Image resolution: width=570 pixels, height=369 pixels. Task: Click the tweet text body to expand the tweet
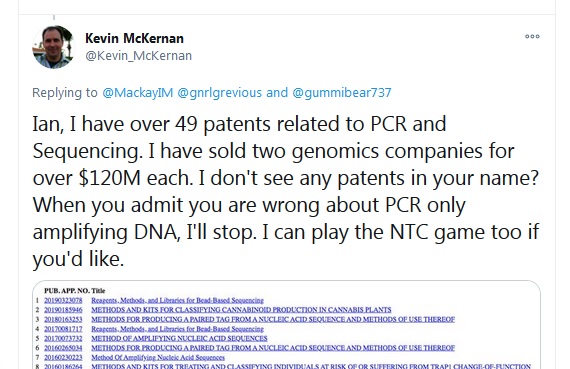tap(285, 191)
